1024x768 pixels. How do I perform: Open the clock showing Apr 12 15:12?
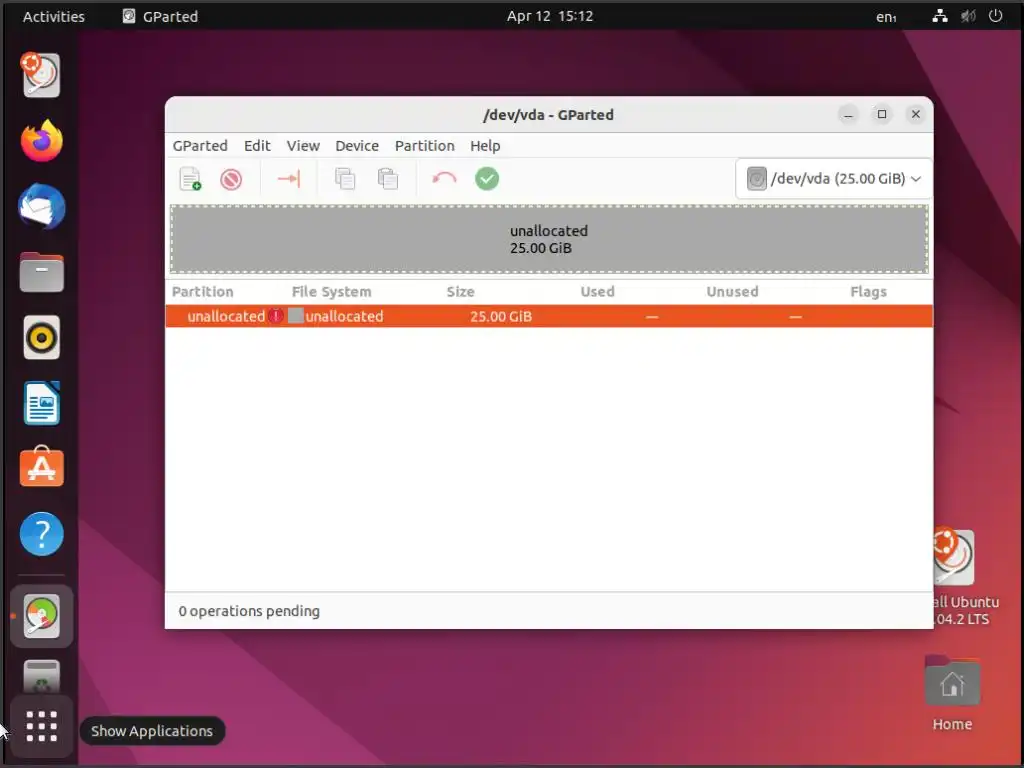550,16
